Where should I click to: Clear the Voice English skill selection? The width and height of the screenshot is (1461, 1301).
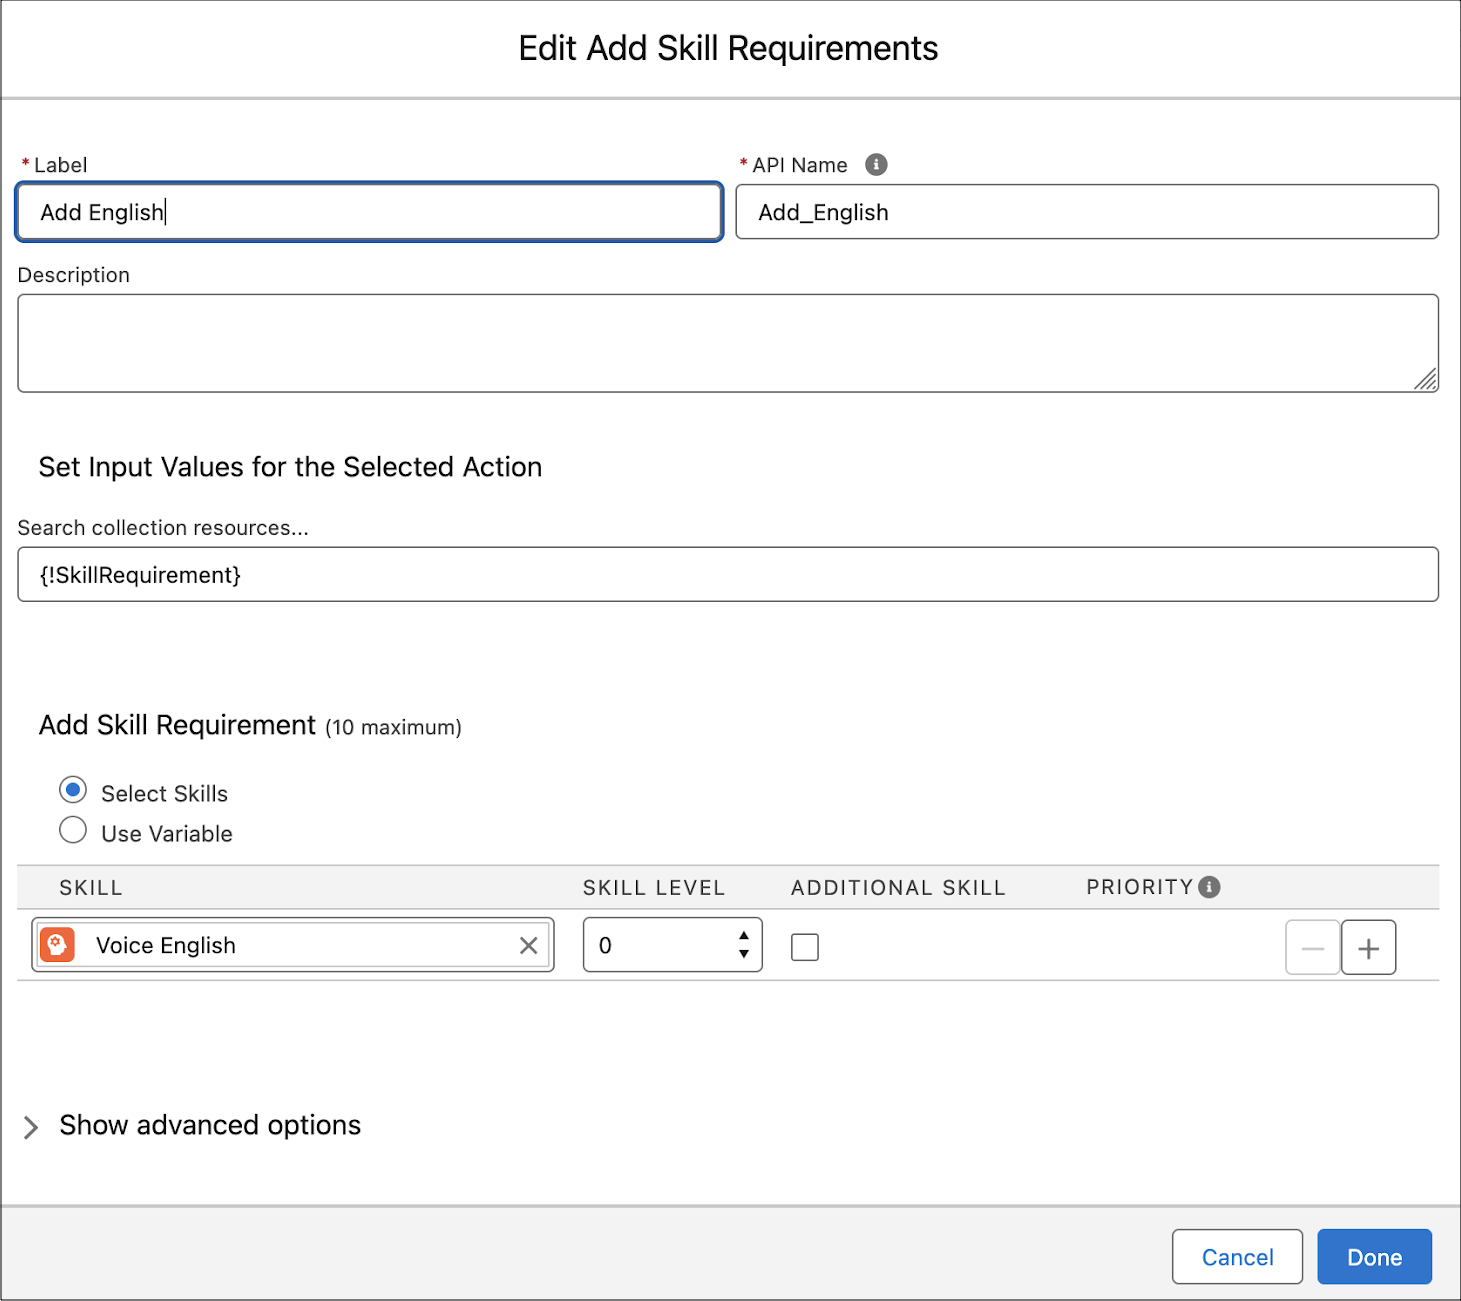click(529, 946)
